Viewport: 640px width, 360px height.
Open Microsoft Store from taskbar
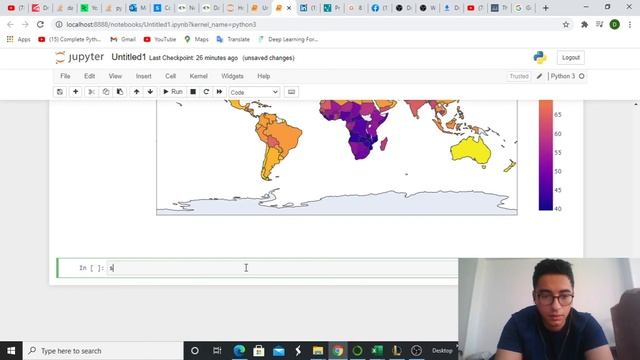[259, 351]
